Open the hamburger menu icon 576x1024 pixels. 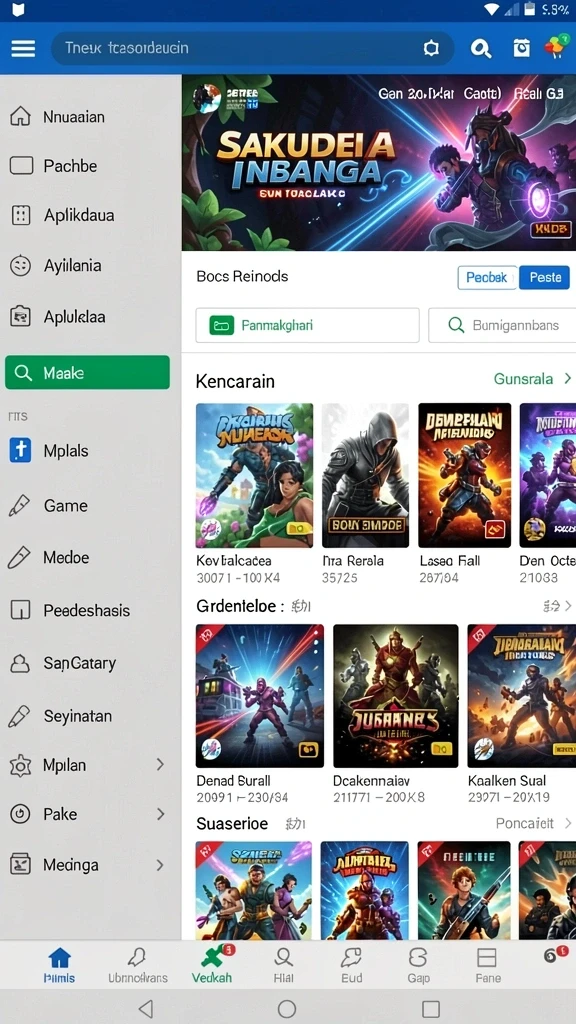click(x=23, y=48)
